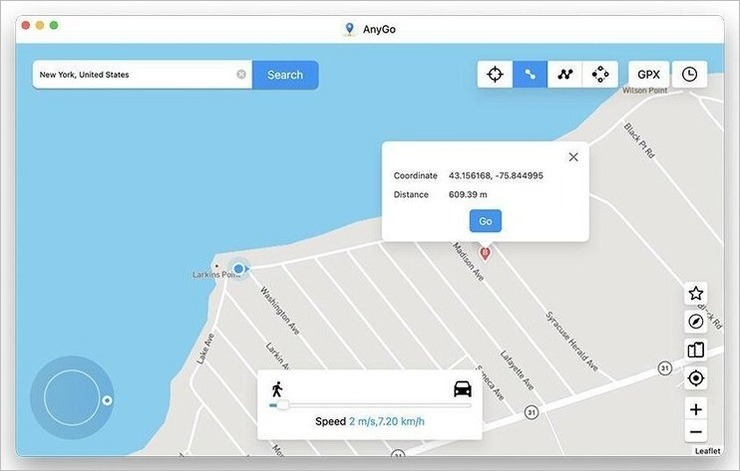
Task: Click the Madison Ave street label
Action: coord(468,262)
